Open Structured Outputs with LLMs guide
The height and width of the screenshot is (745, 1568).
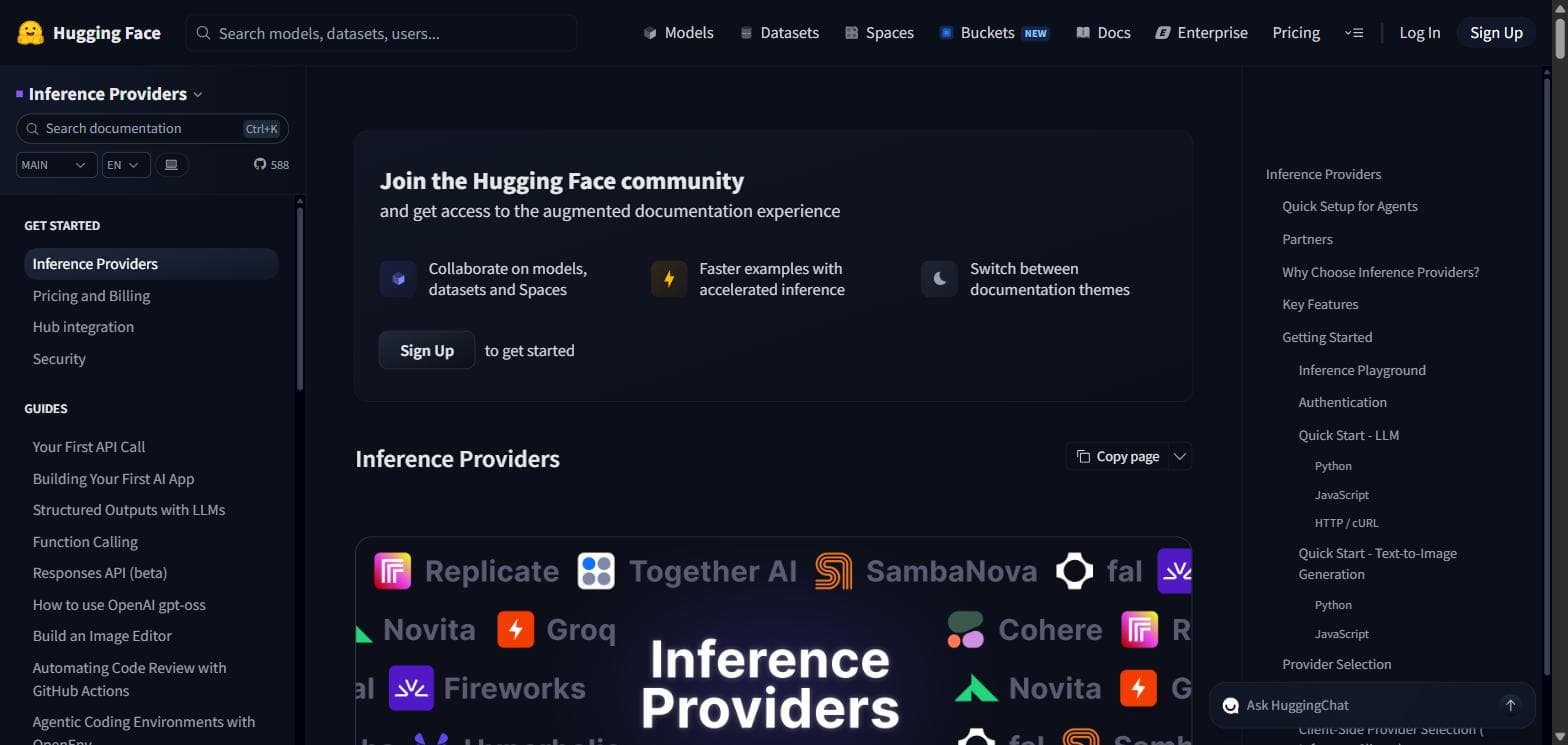click(129, 510)
